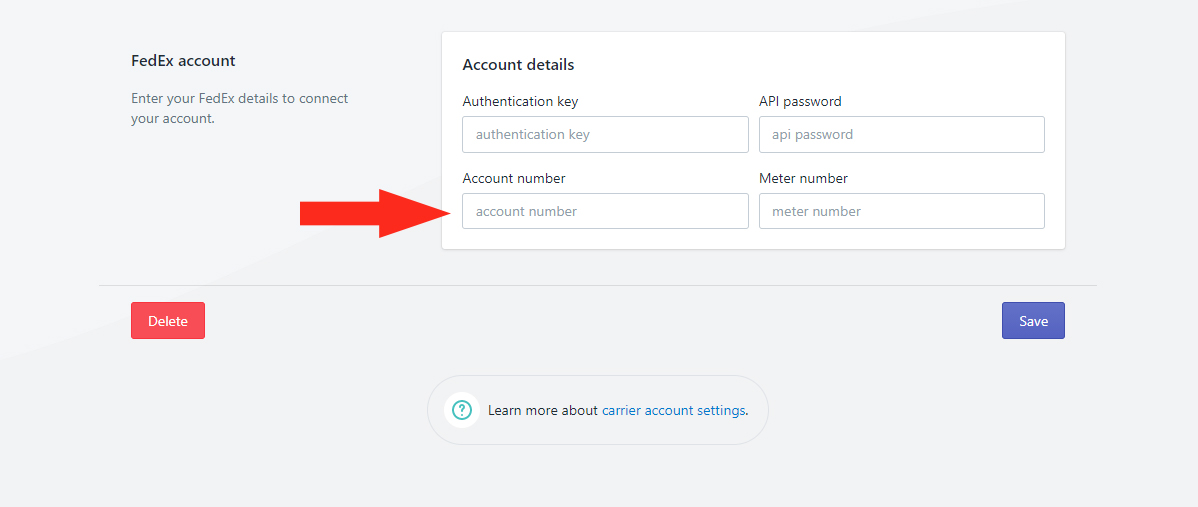
Task: Click the "Account number" field label
Action: pos(514,178)
